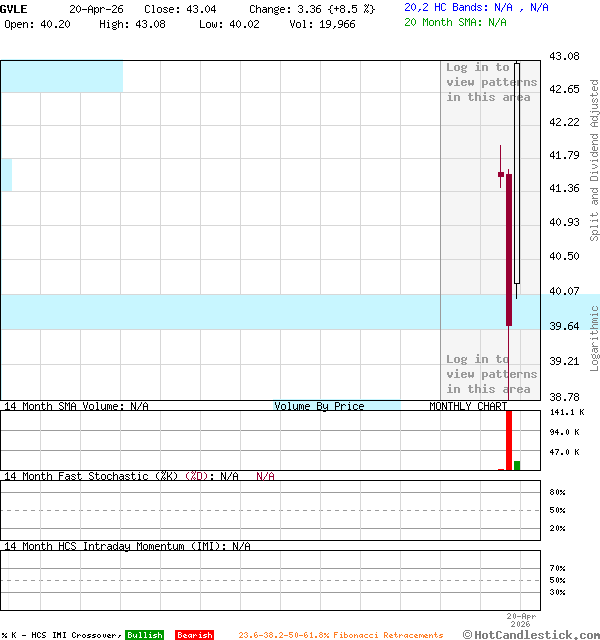Click upper 'Log in to view patterns' notice
The image size is (600, 640).
click(x=491, y=83)
